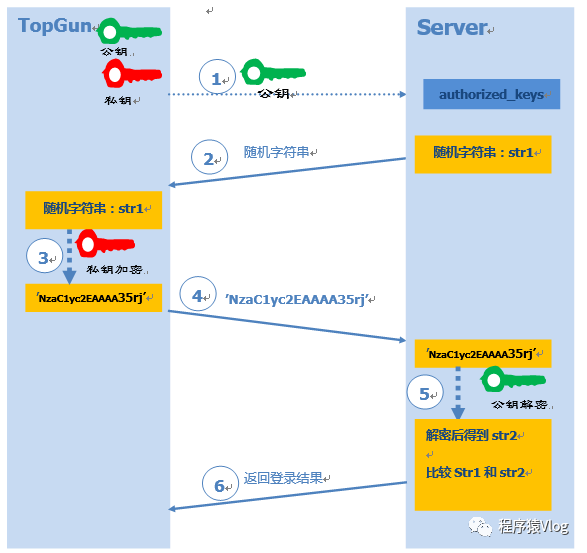Screen dimensions: 587x553
Task: Click the dashed down arrow below step 5
Action: pyautogui.click(x=458, y=393)
